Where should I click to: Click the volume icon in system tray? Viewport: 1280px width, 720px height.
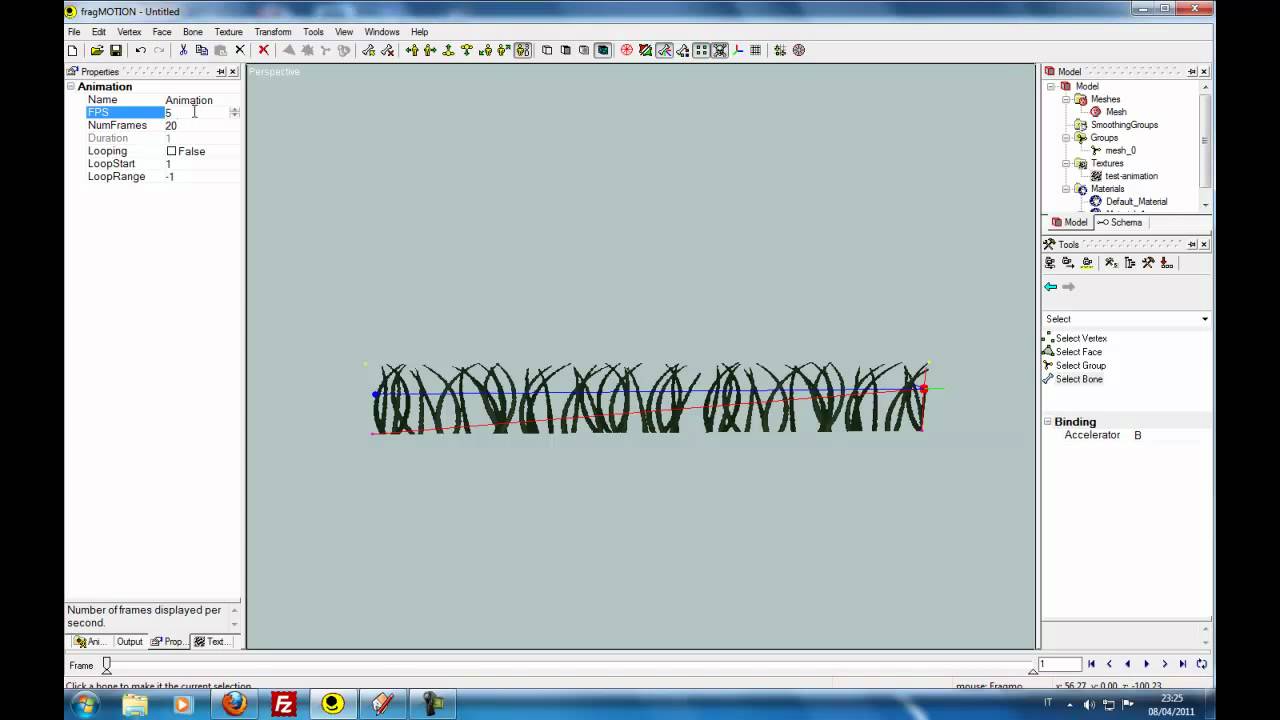1089,704
